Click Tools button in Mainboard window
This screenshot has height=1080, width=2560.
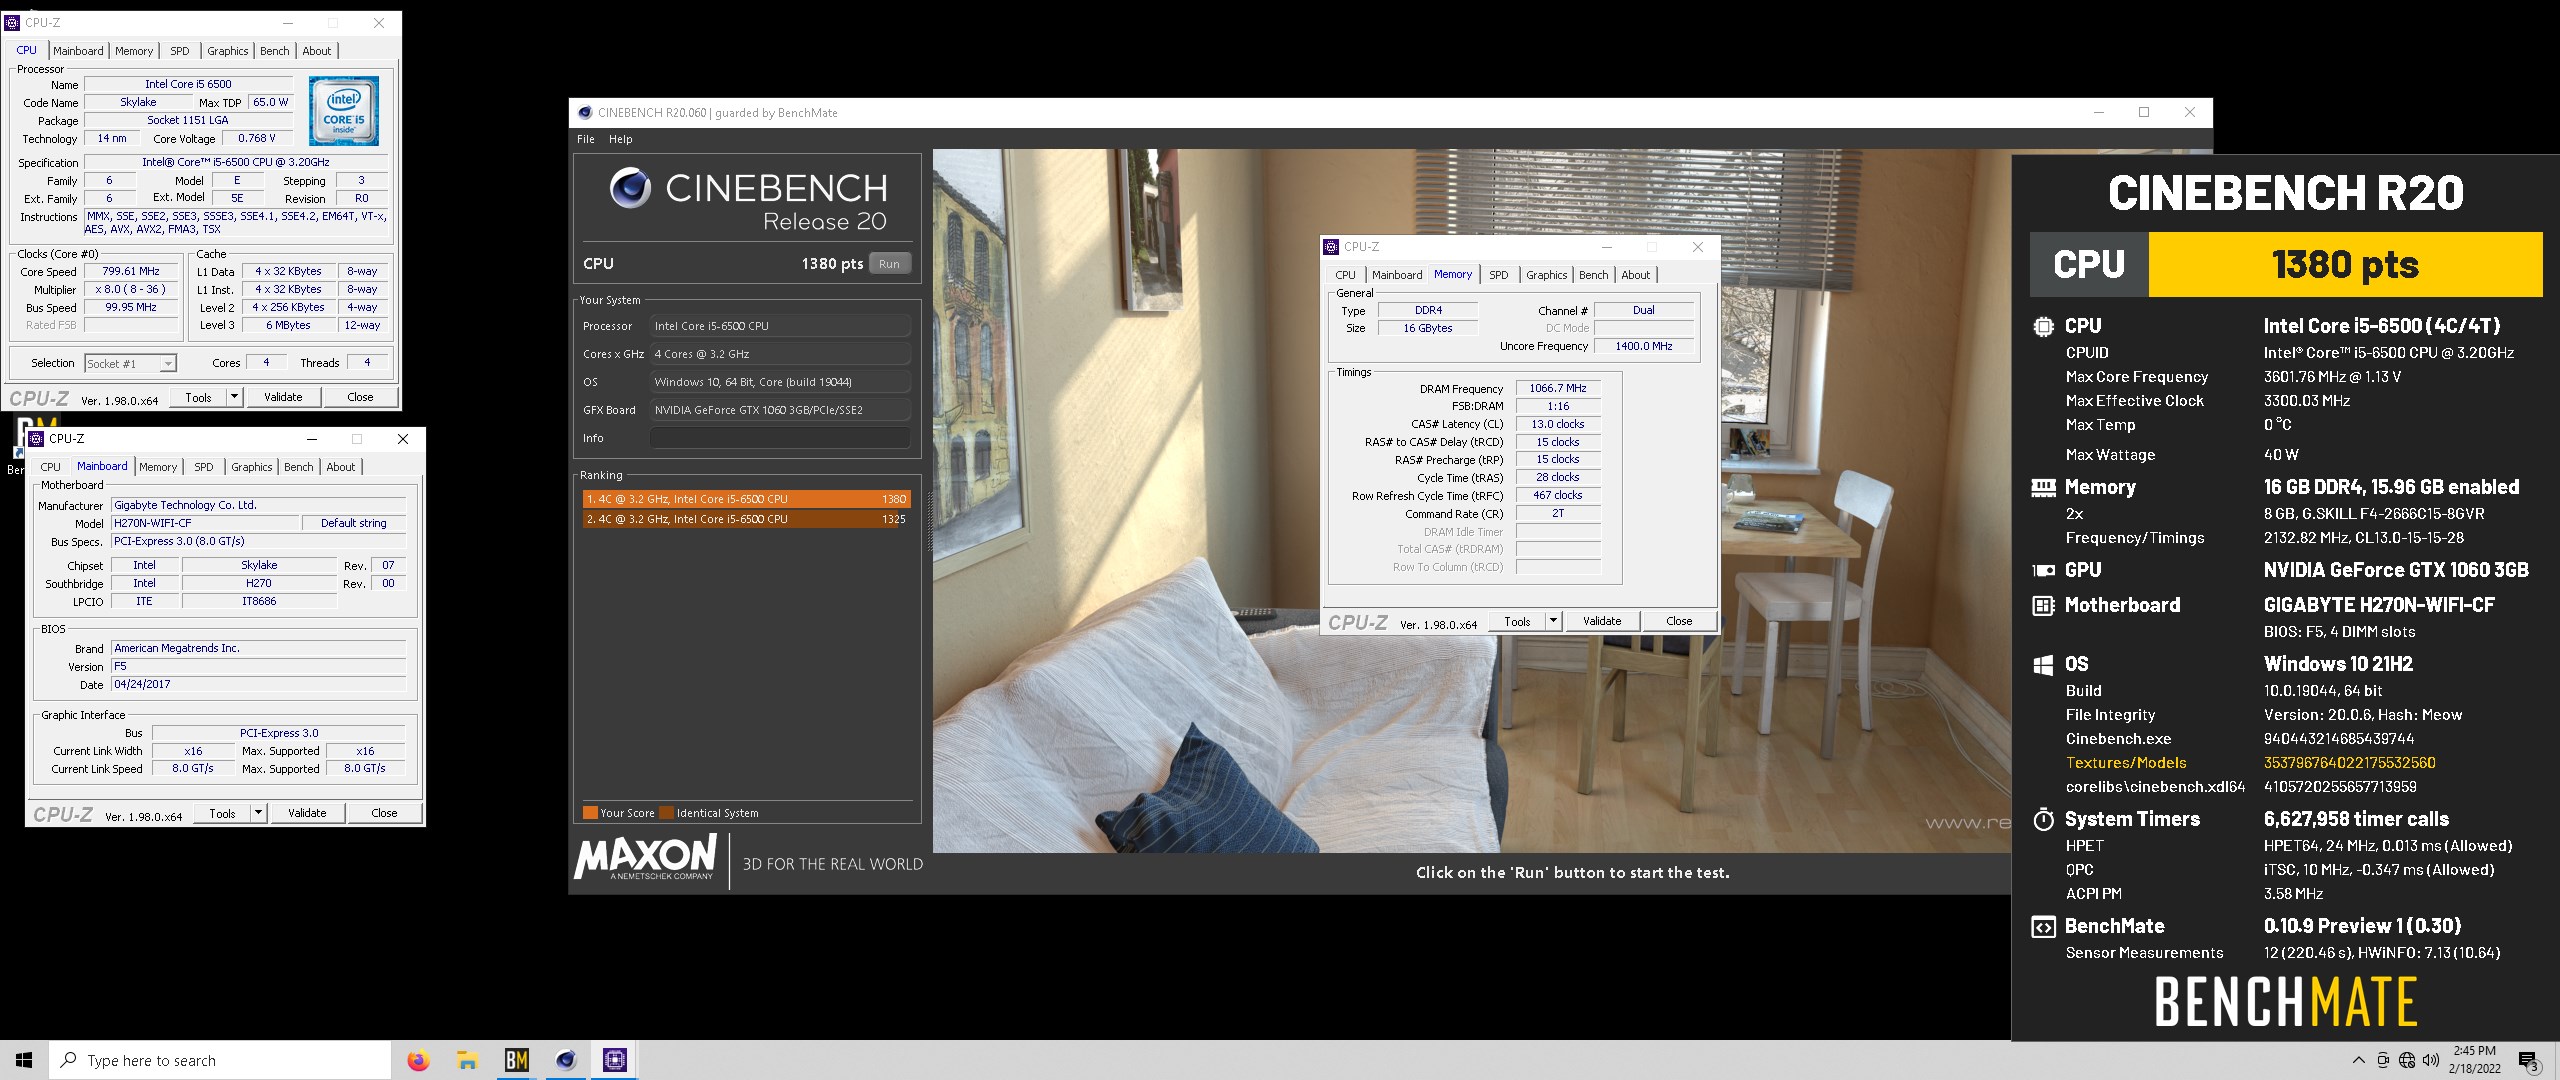pyautogui.click(x=222, y=813)
